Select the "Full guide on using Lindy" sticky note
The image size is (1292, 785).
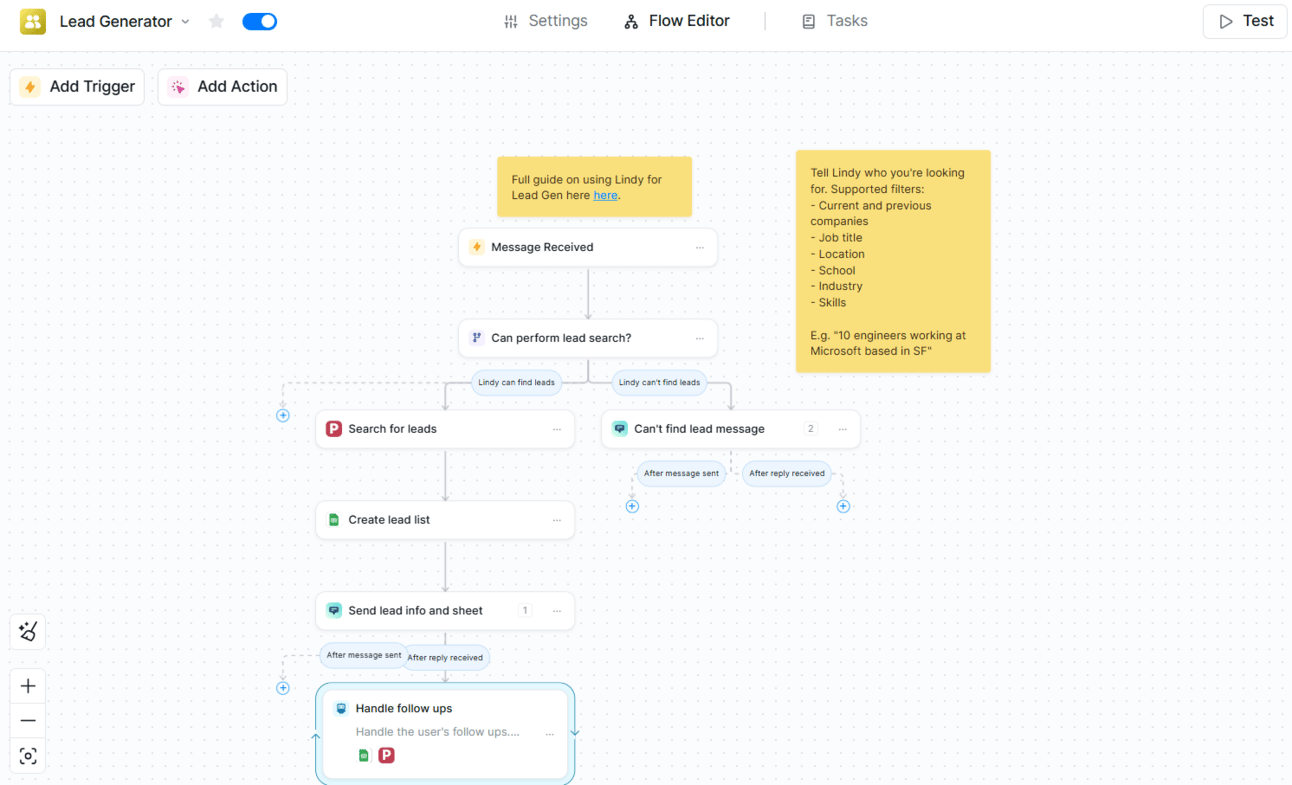click(x=594, y=187)
